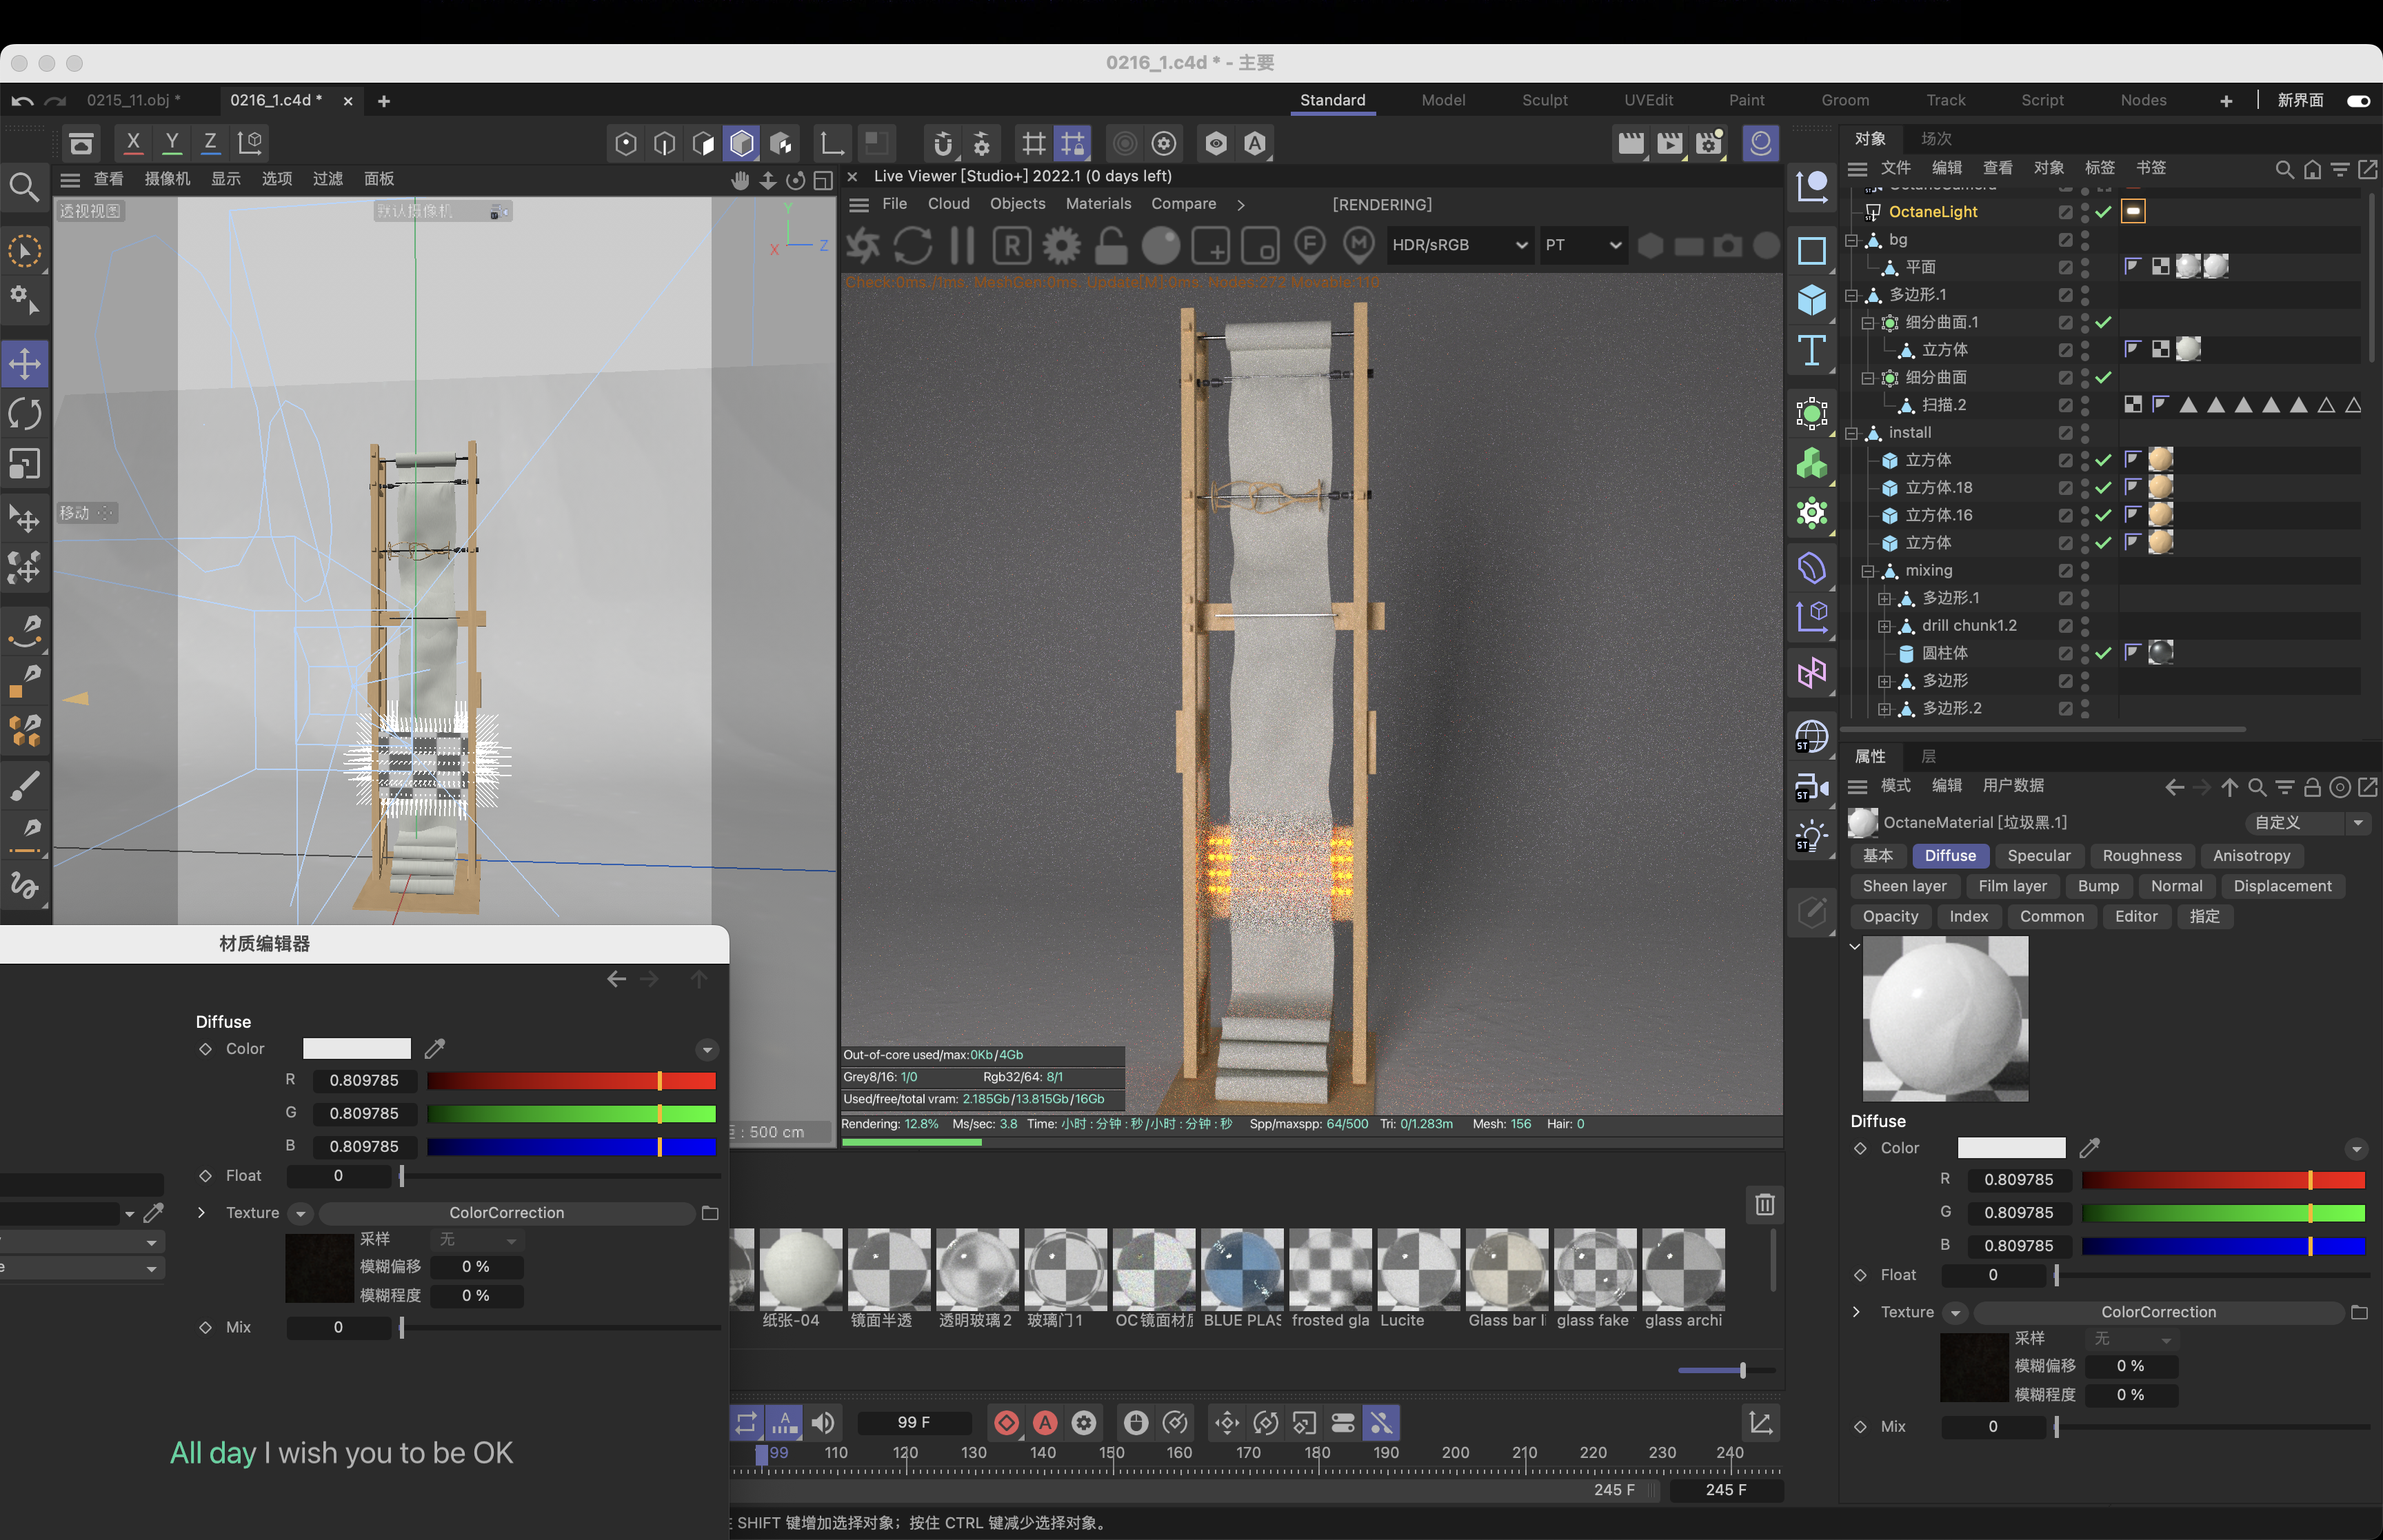Select the Rotate tool in left toolbar

coord(25,413)
